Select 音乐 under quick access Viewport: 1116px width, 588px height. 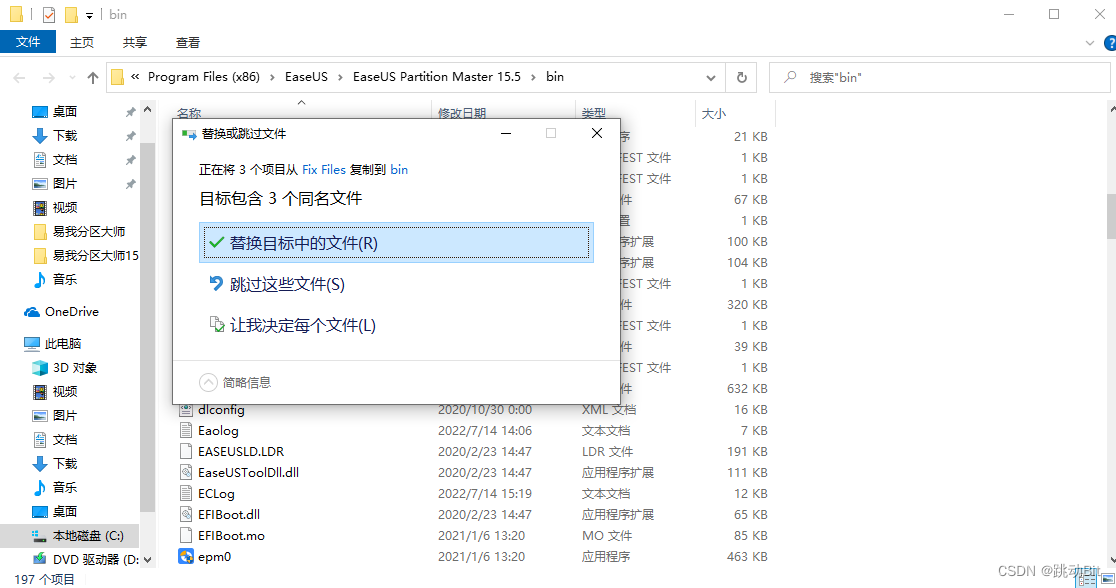[65, 280]
